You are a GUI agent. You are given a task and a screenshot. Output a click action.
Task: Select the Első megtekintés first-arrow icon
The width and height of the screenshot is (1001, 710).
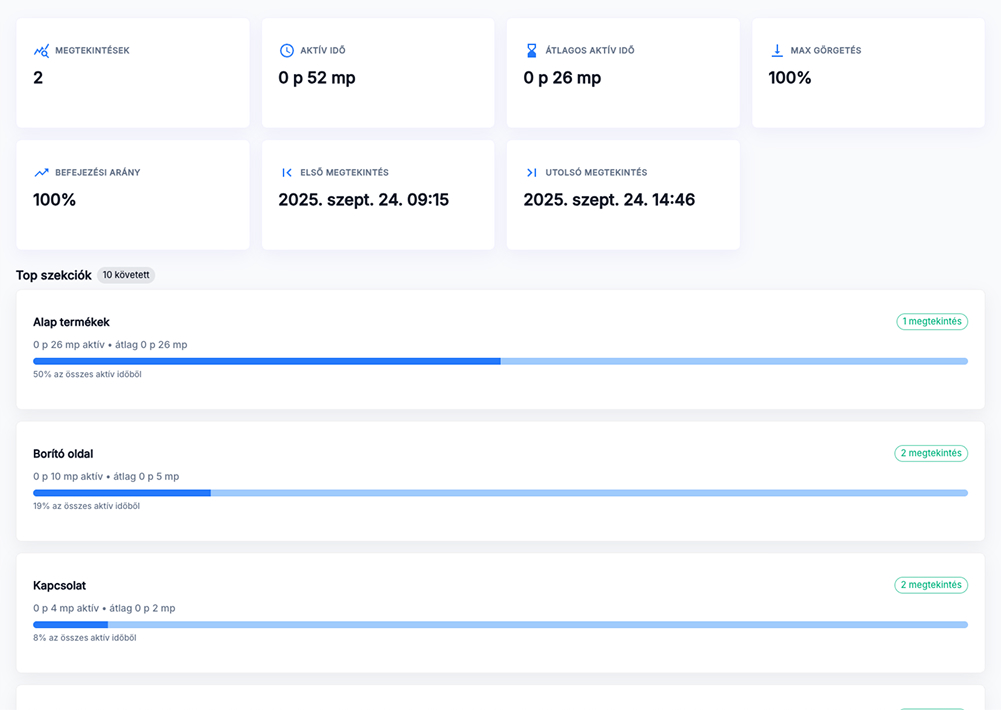(x=287, y=173)
